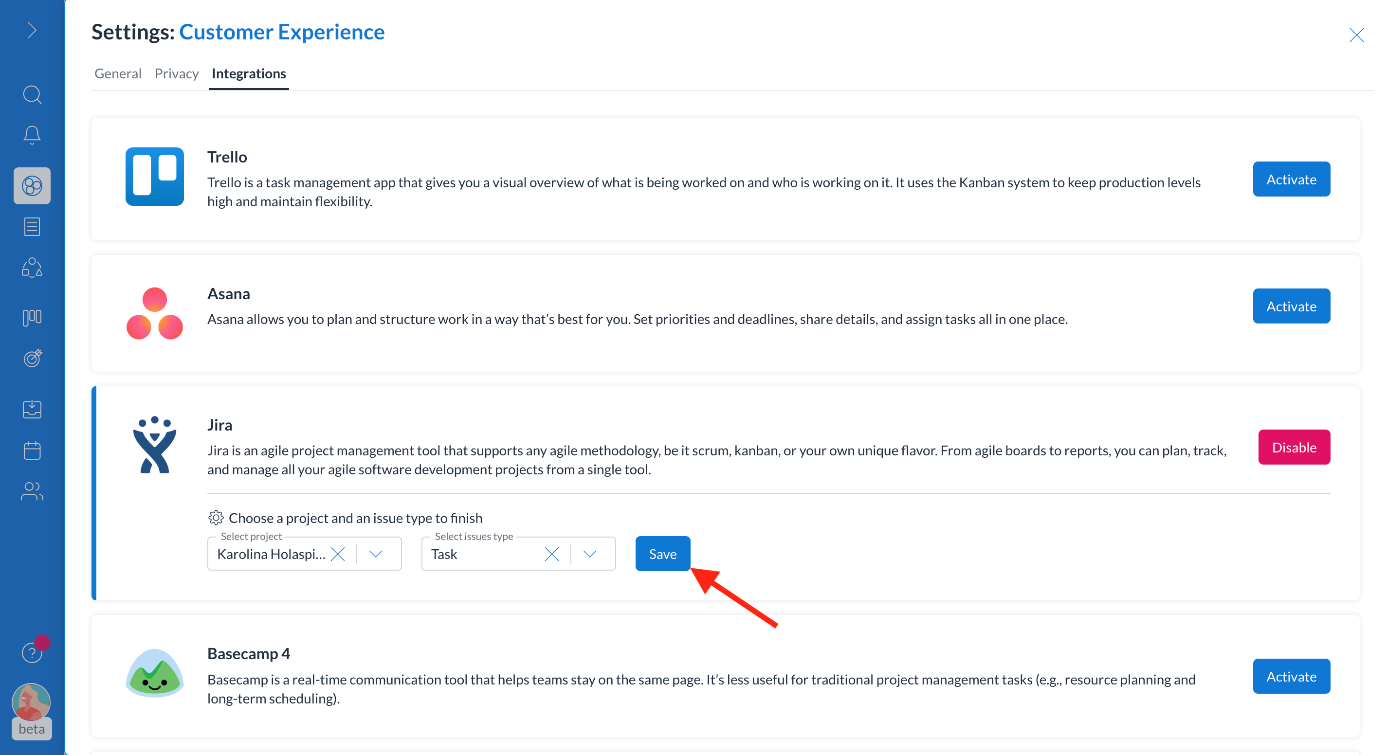
Task: Switch to the General tab
Action: coord(118,73)
